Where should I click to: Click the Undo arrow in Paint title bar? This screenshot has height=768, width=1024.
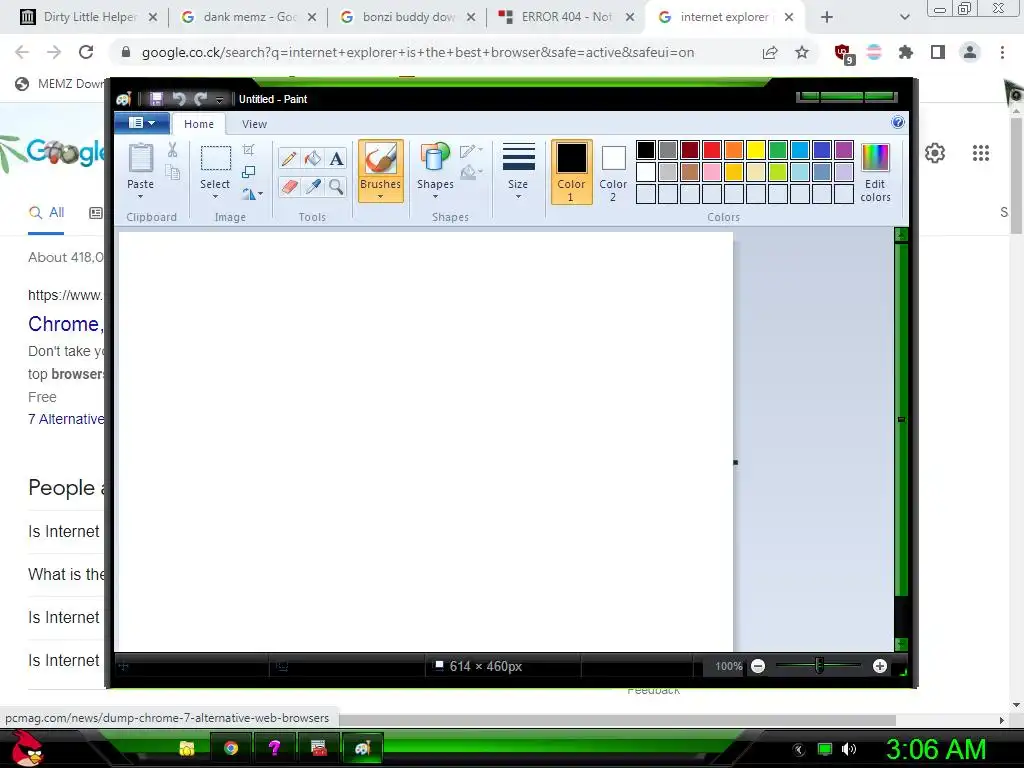(x=179, y=99)
